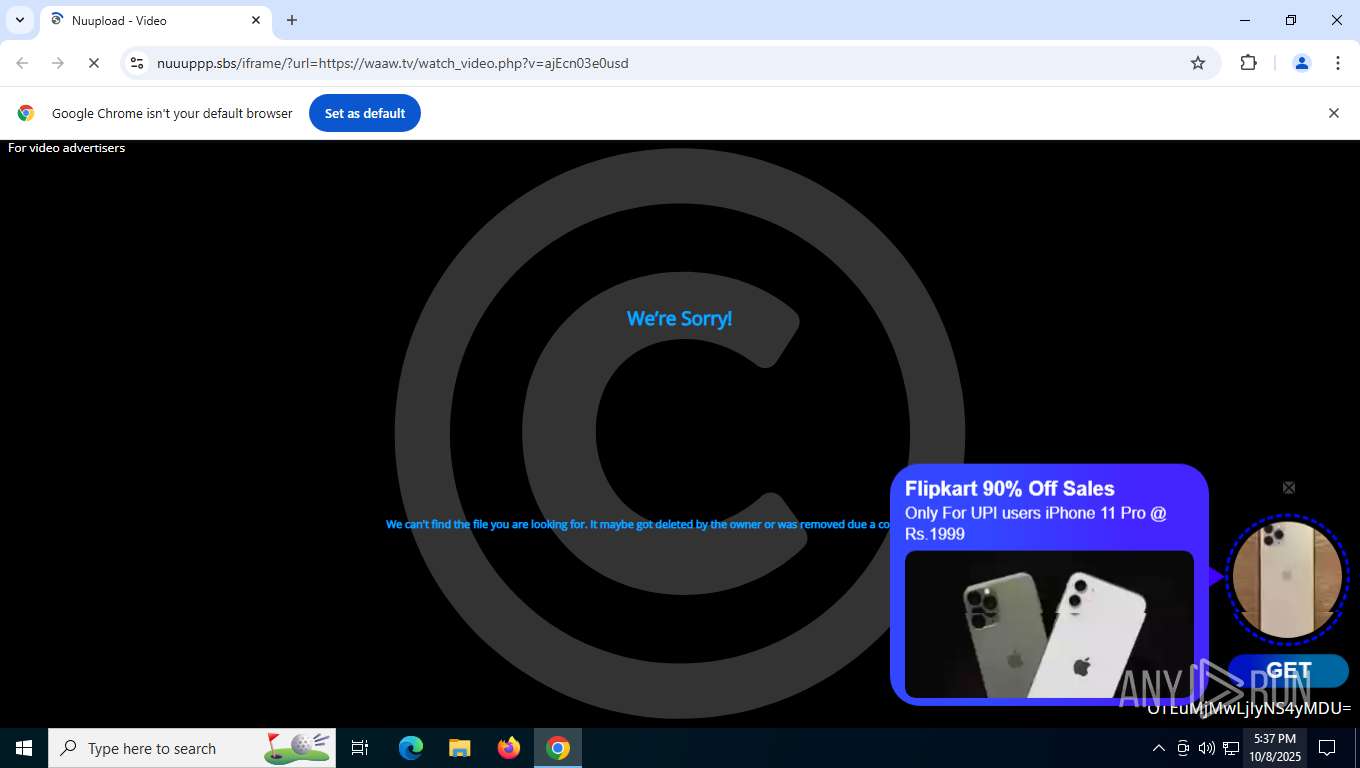Viewport: 1360px width, 768px height.
Task: Launch Microsoft Edge from the taskbar
Action: point(411,748)
